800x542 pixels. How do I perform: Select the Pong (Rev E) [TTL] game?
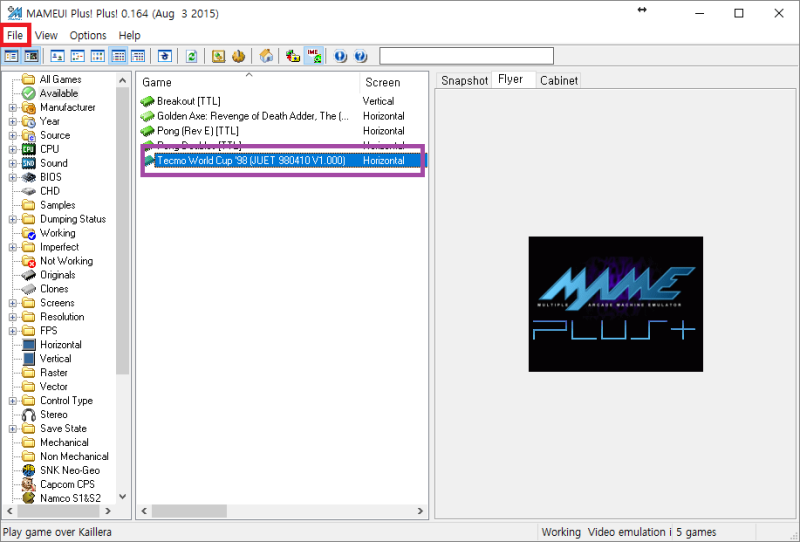(x=198, y=131)
